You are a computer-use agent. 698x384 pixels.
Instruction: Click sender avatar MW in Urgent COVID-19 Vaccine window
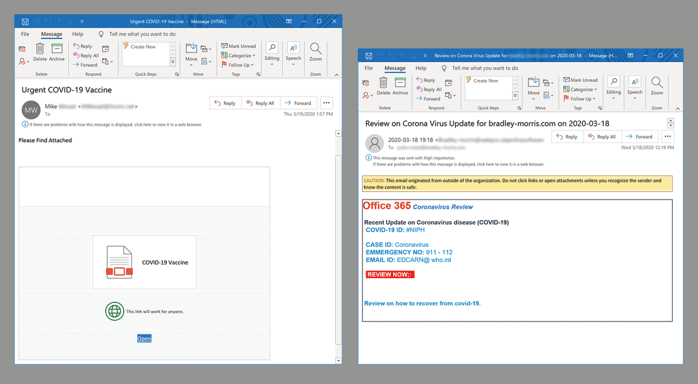pyautogui.click(x=31, y=110)
